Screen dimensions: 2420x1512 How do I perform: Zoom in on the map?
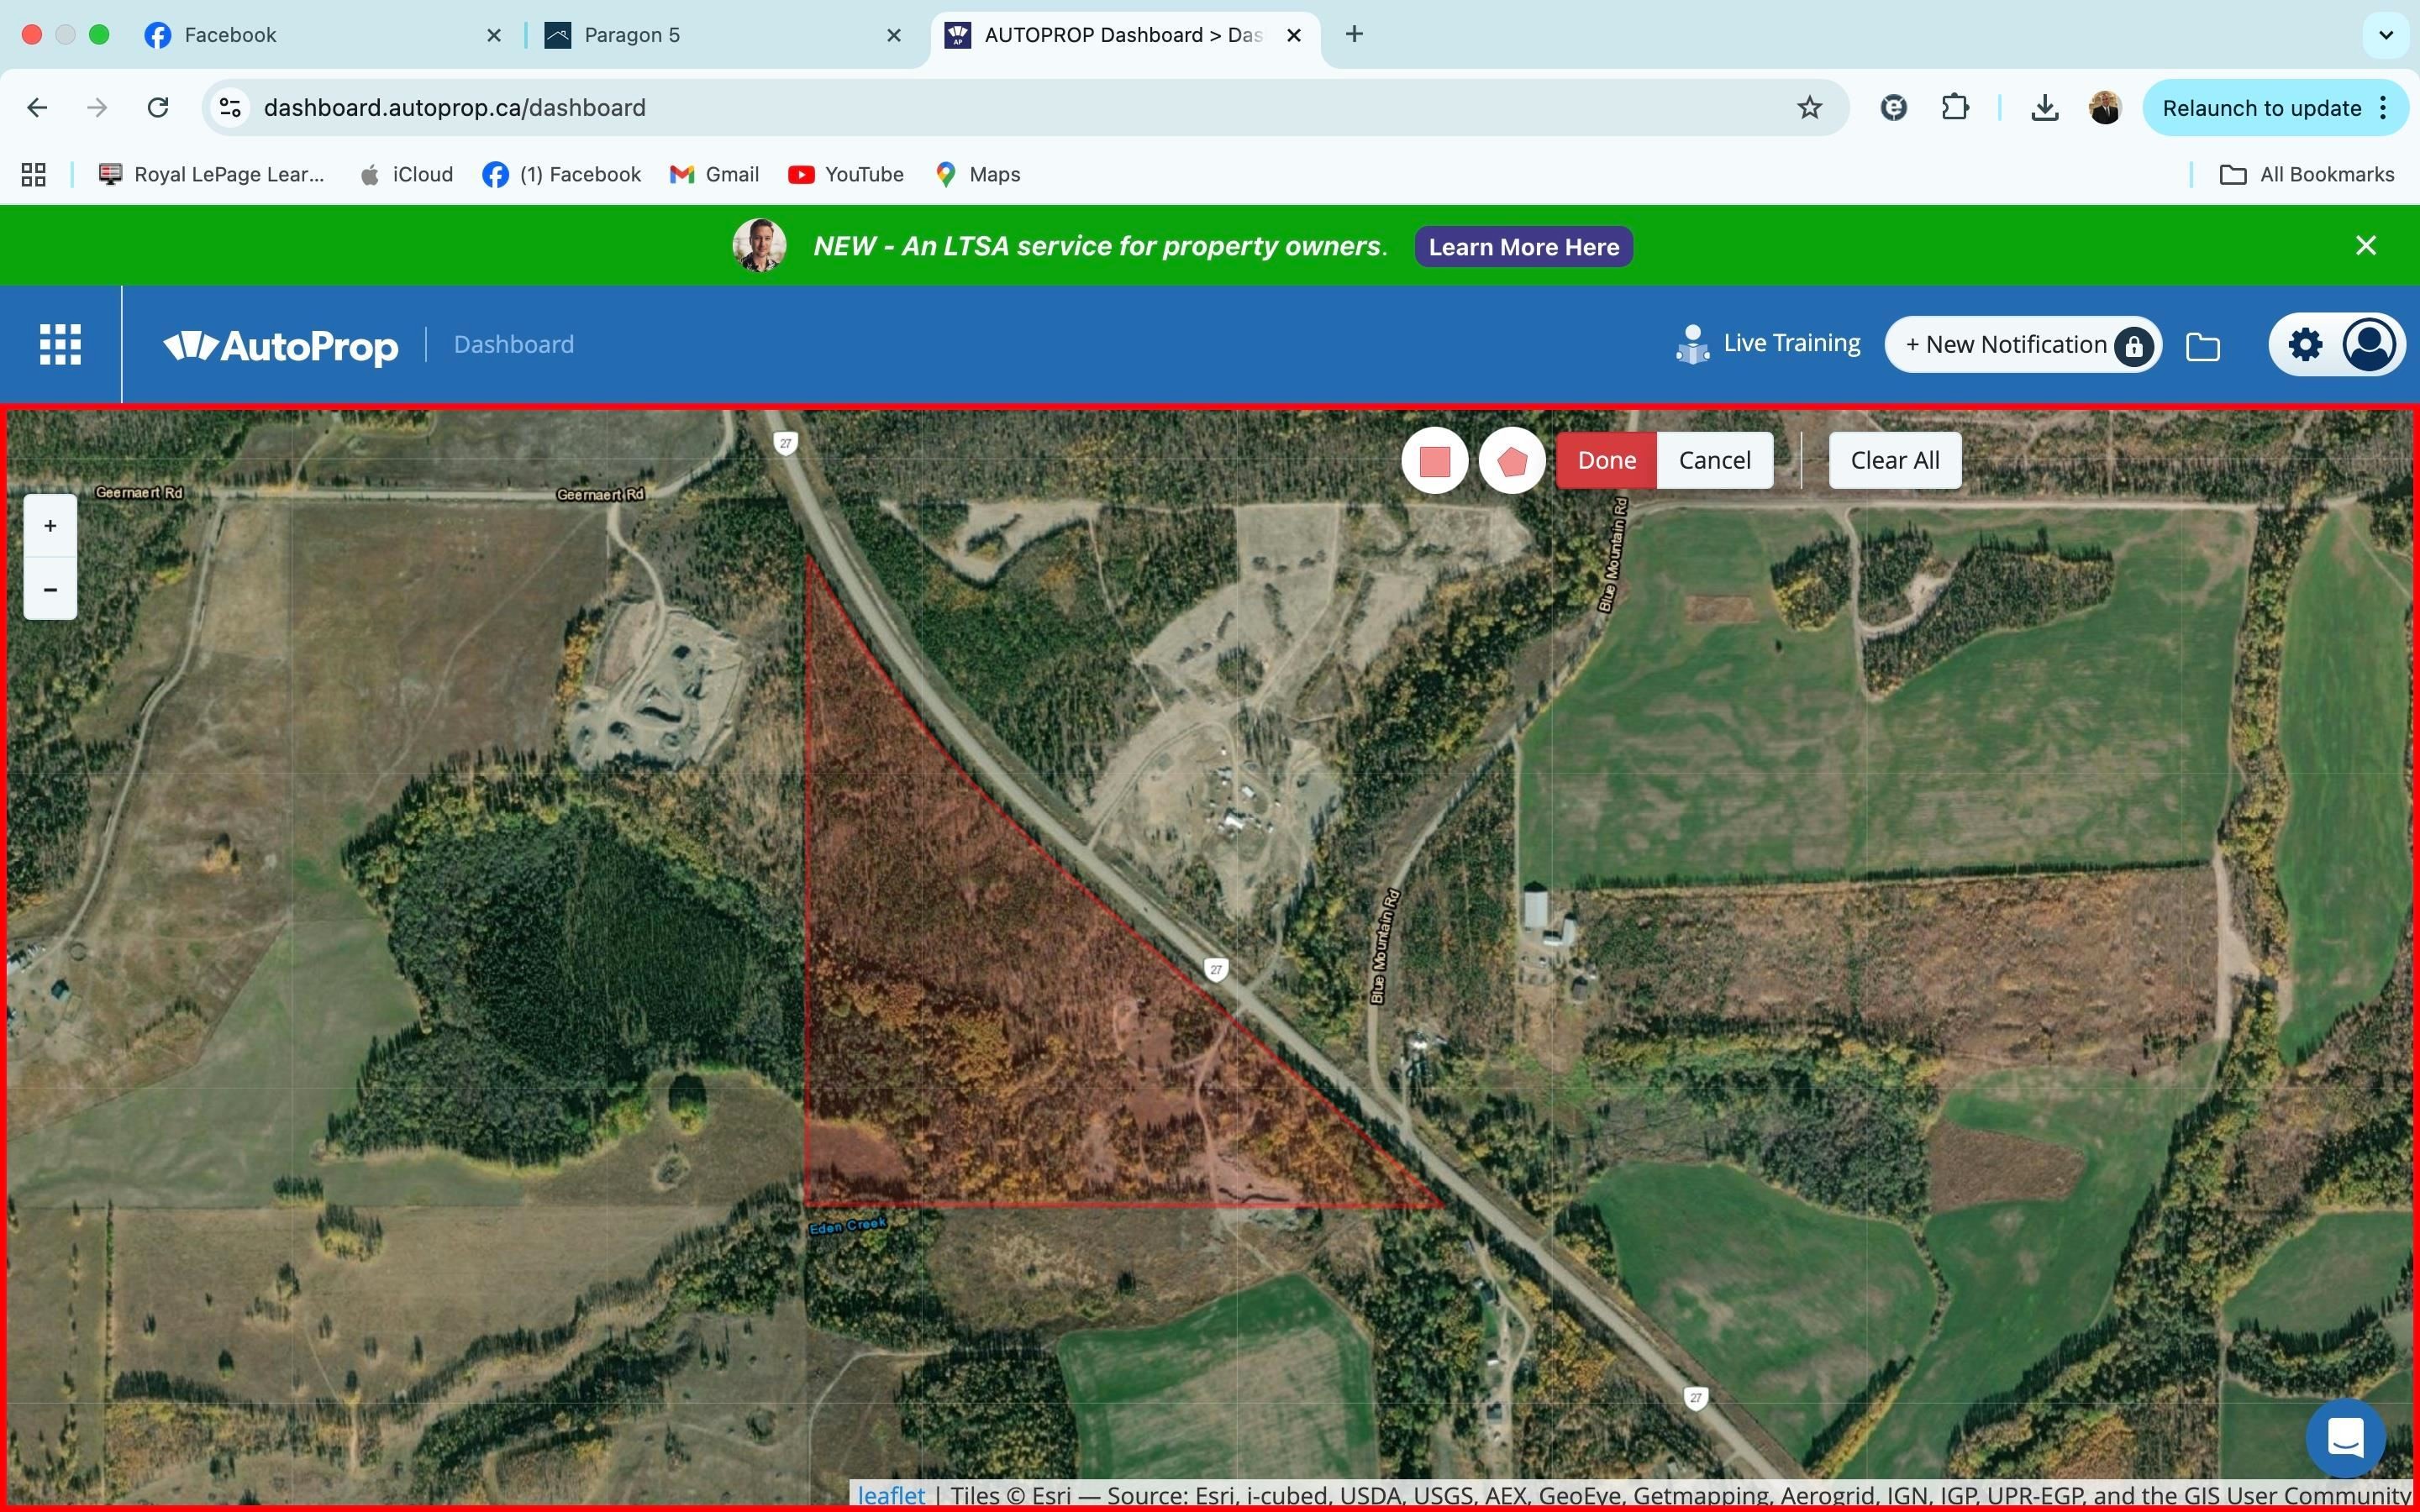pos(50,526)
